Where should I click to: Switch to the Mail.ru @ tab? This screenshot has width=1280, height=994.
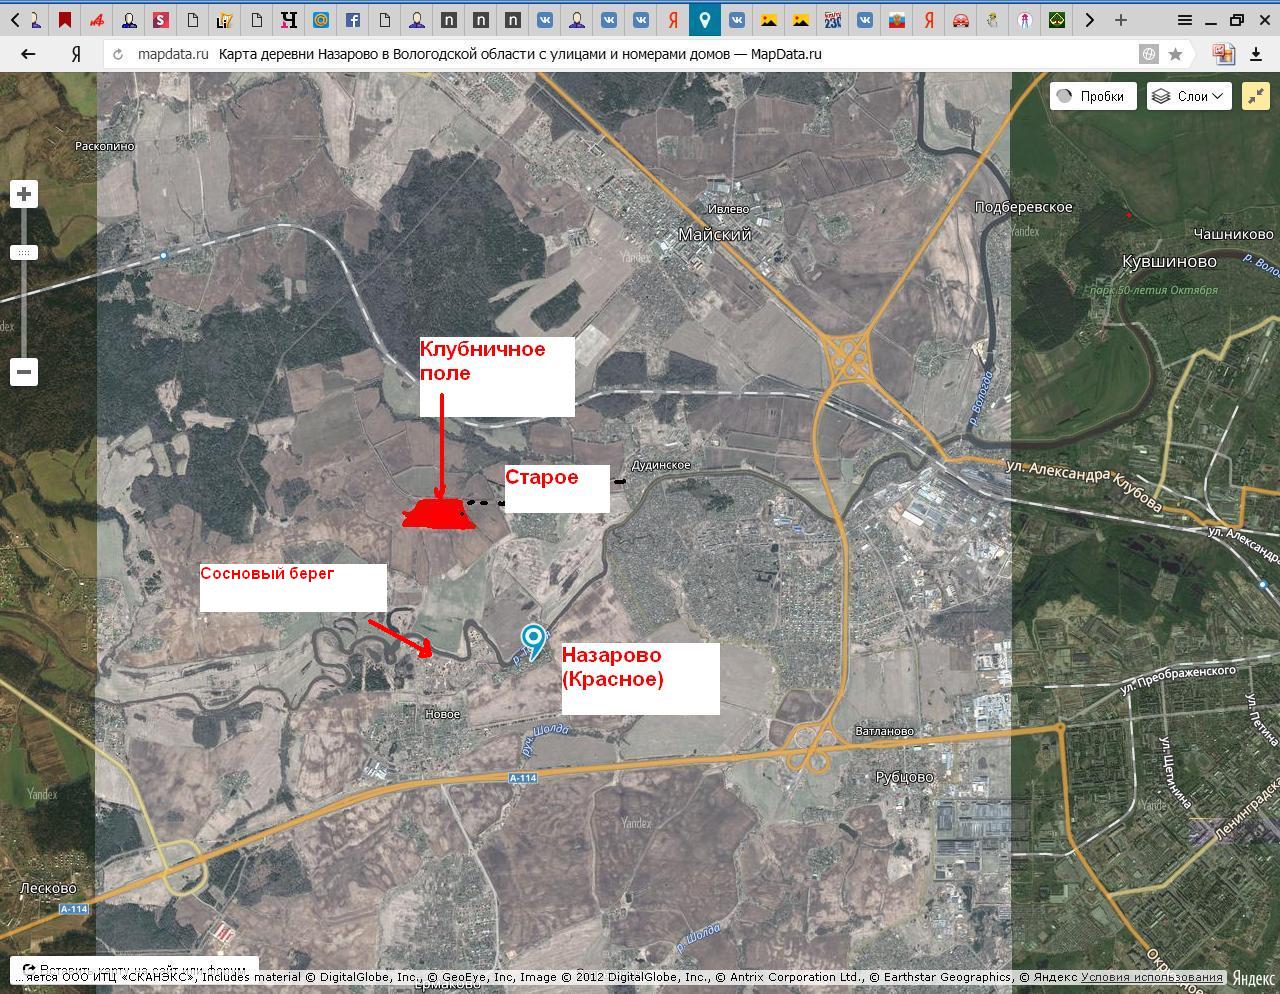[321, 20]
